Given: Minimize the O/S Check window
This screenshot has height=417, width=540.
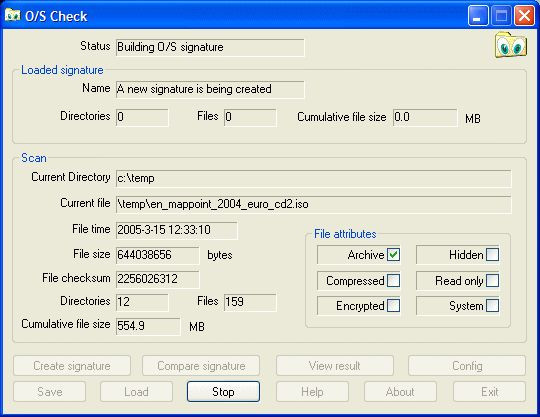Looking at the screenshot, I should coord(478,16).
